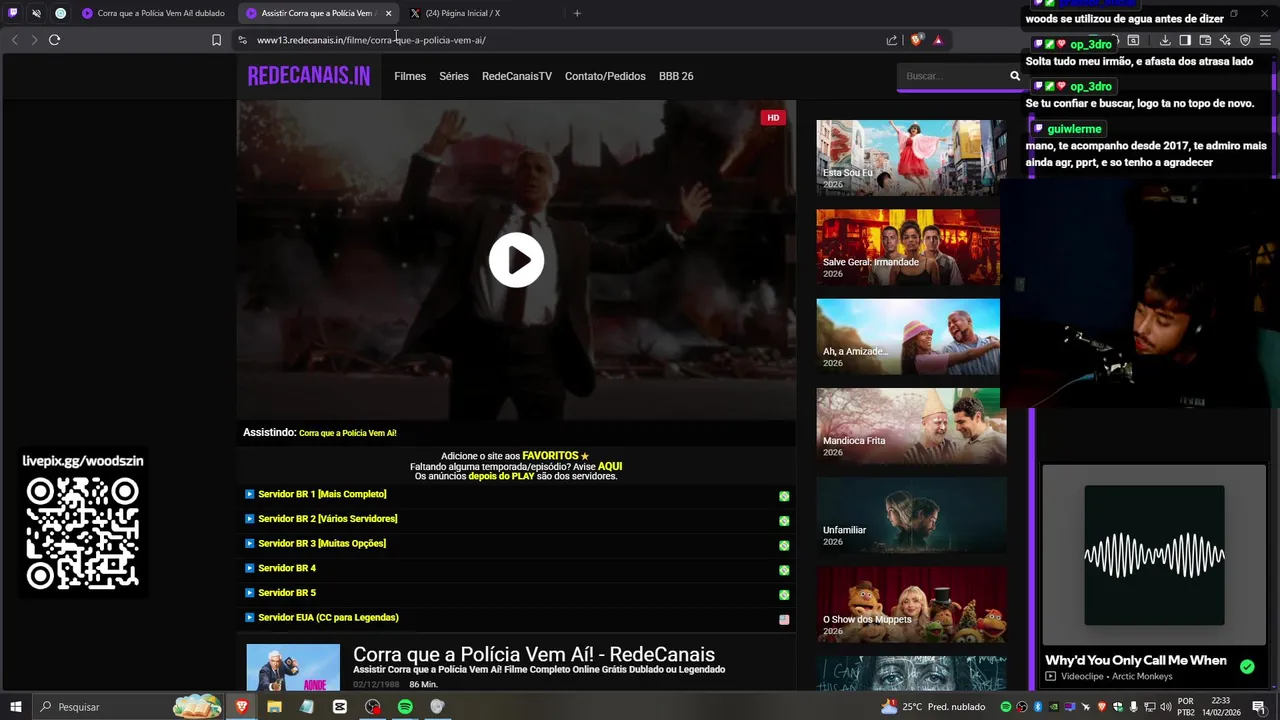Click the movie poster thumbnail below server list
The image size is (1280, 720).
pyautogui.click(x=293, y=667)
